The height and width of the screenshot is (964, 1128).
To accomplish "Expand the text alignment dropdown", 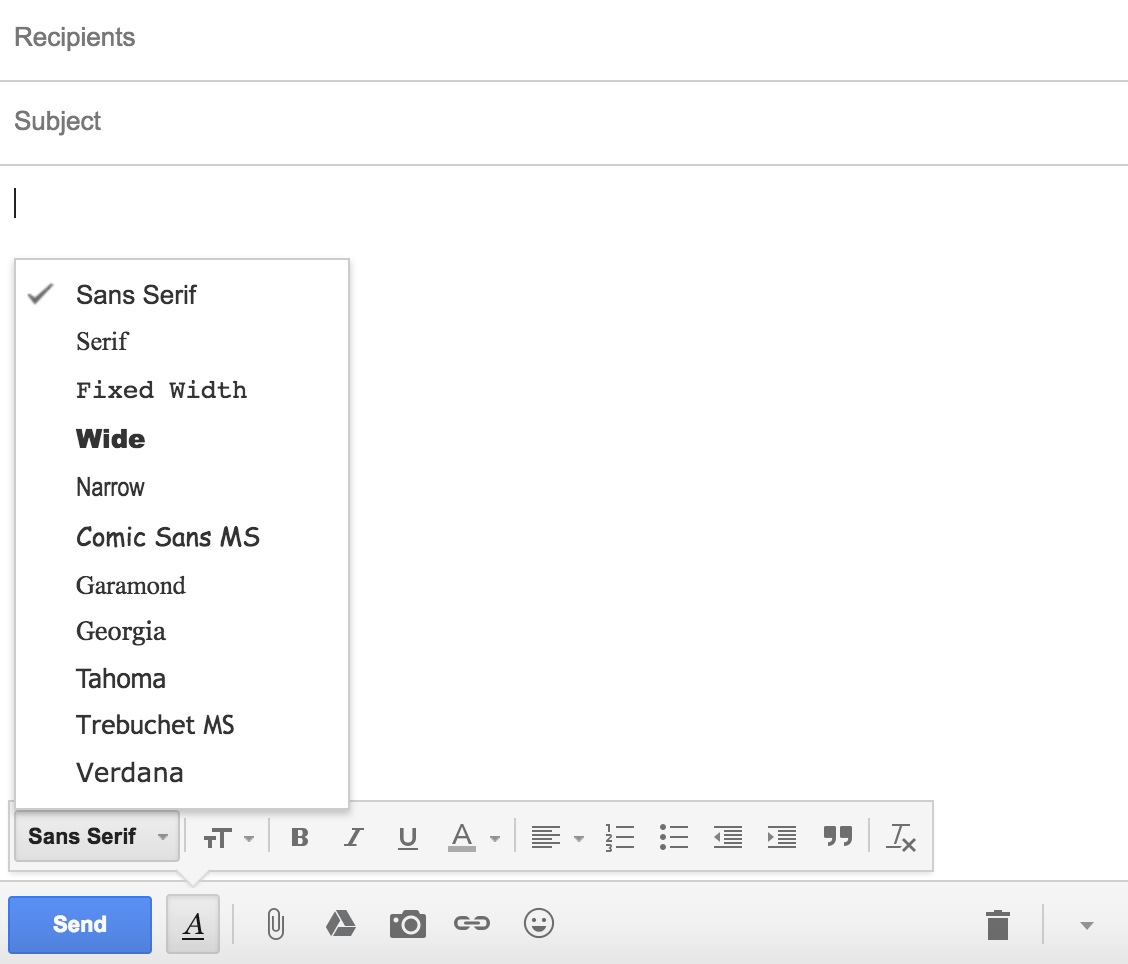I will [557, 837].
